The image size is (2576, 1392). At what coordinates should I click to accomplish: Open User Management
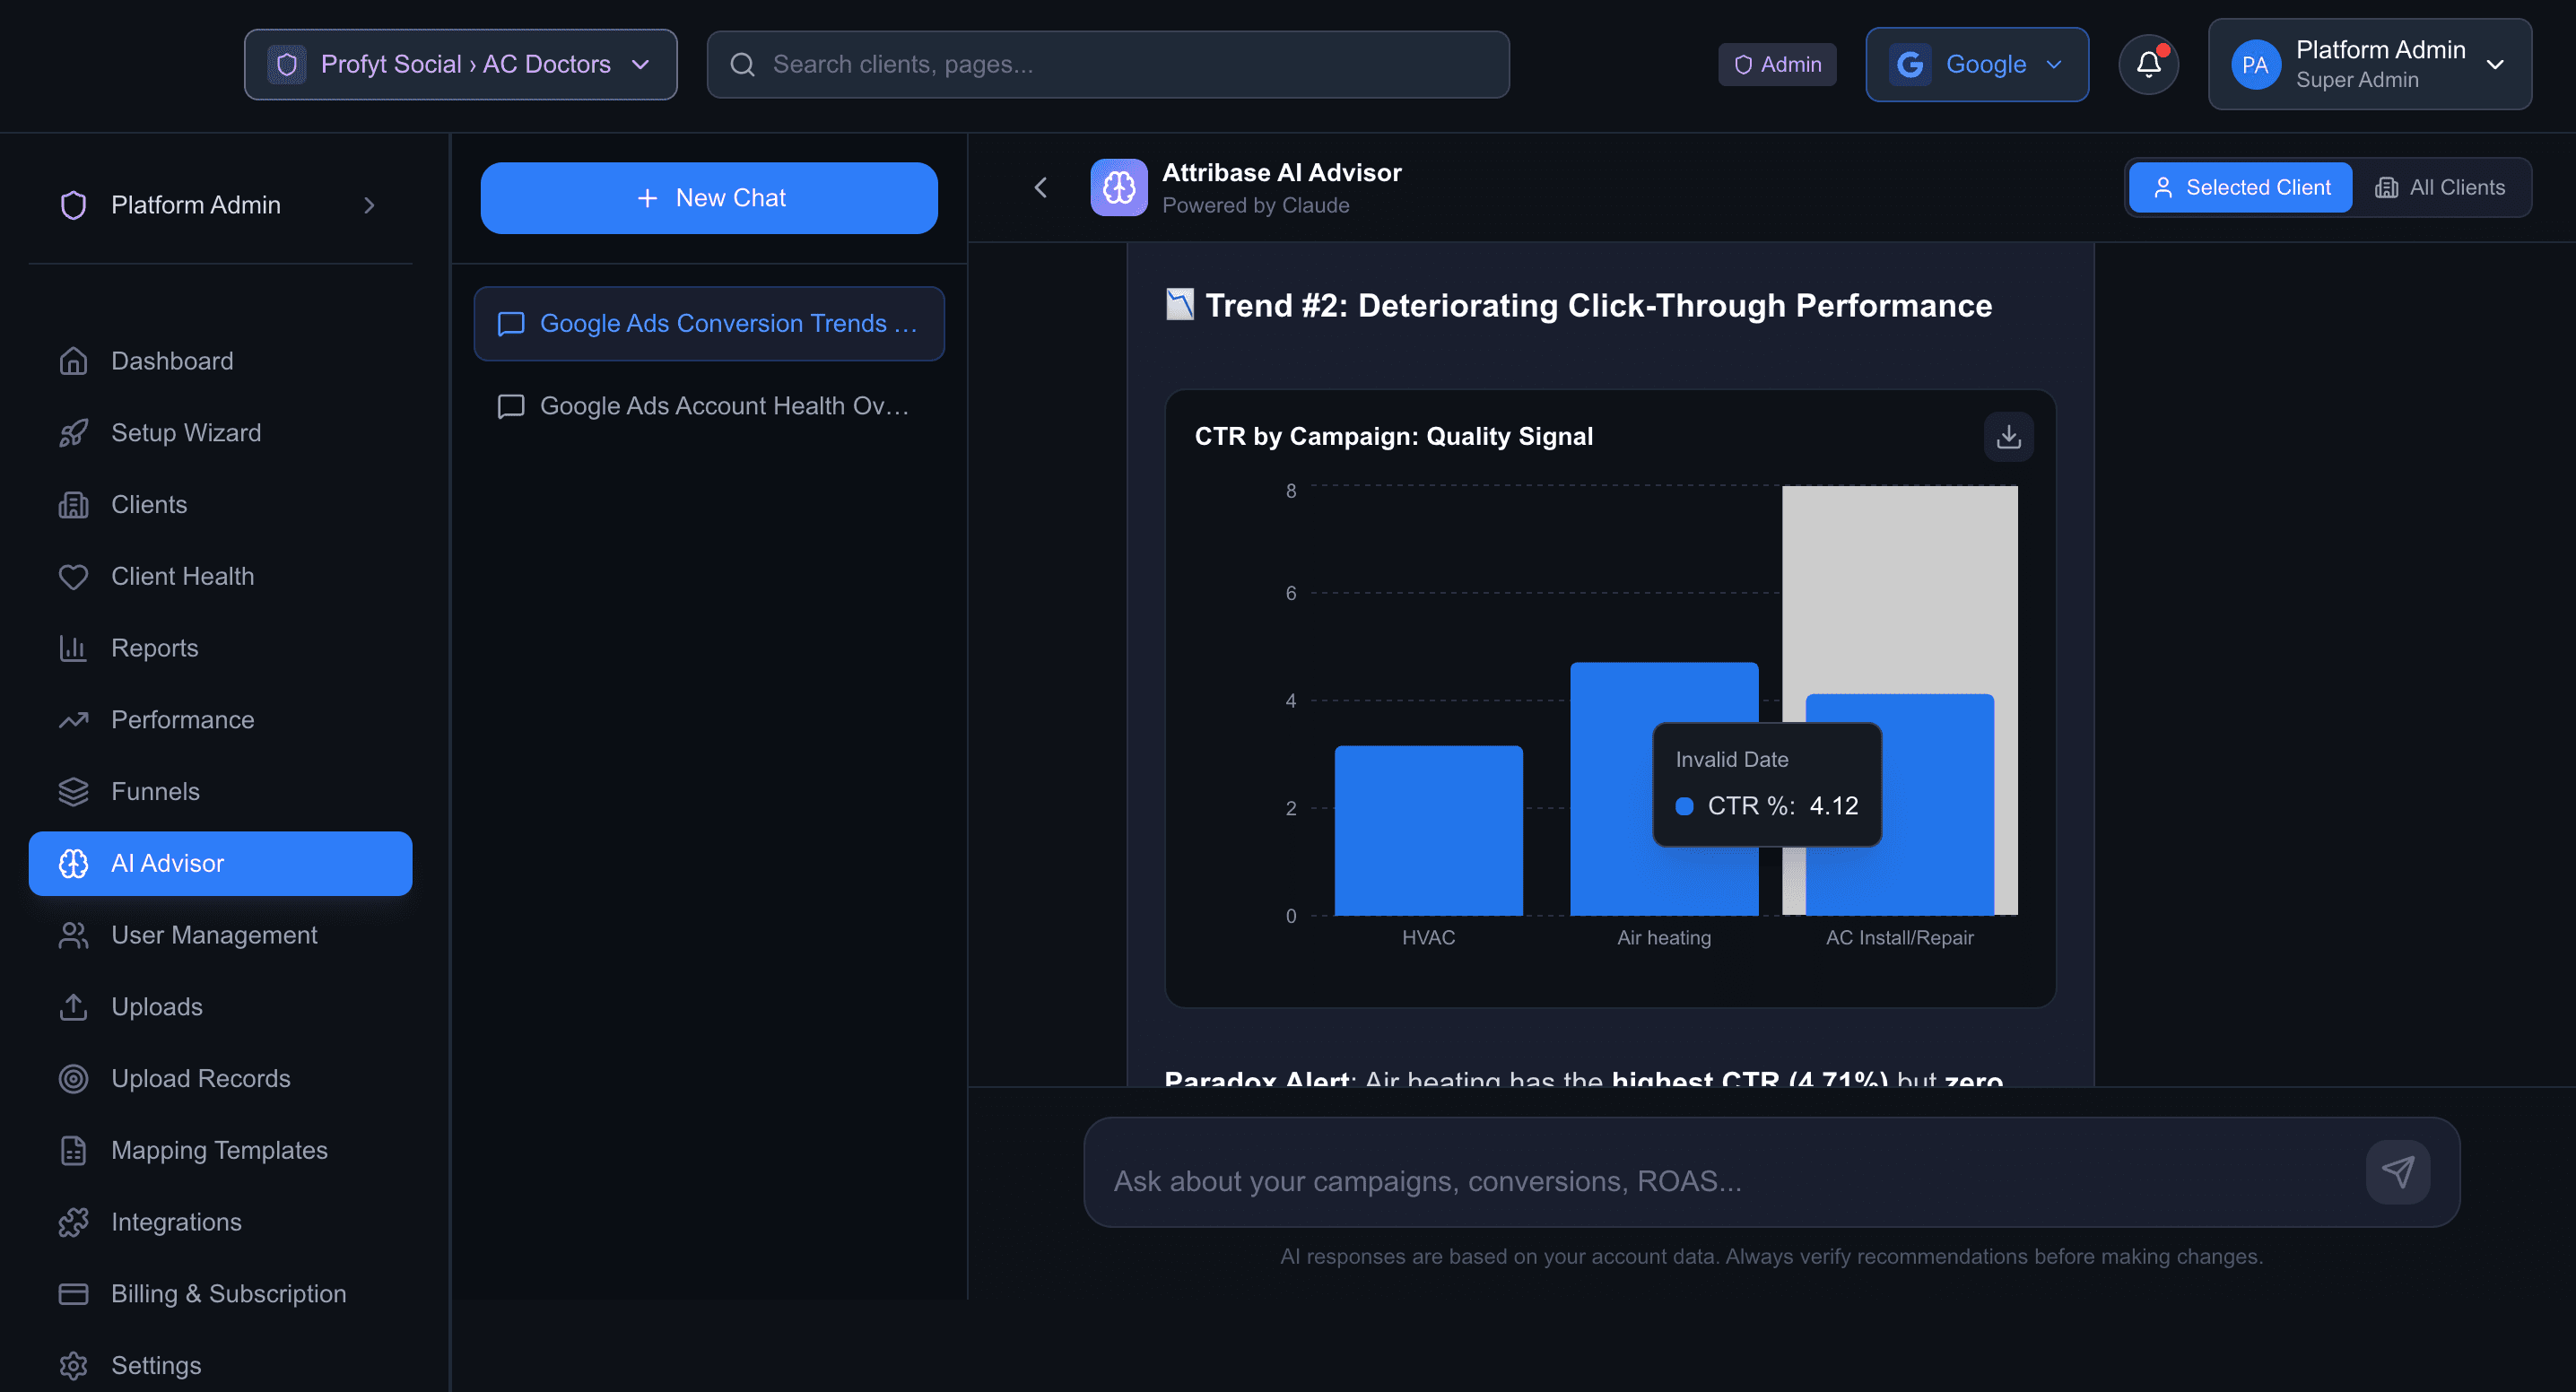tap(220, 936)
